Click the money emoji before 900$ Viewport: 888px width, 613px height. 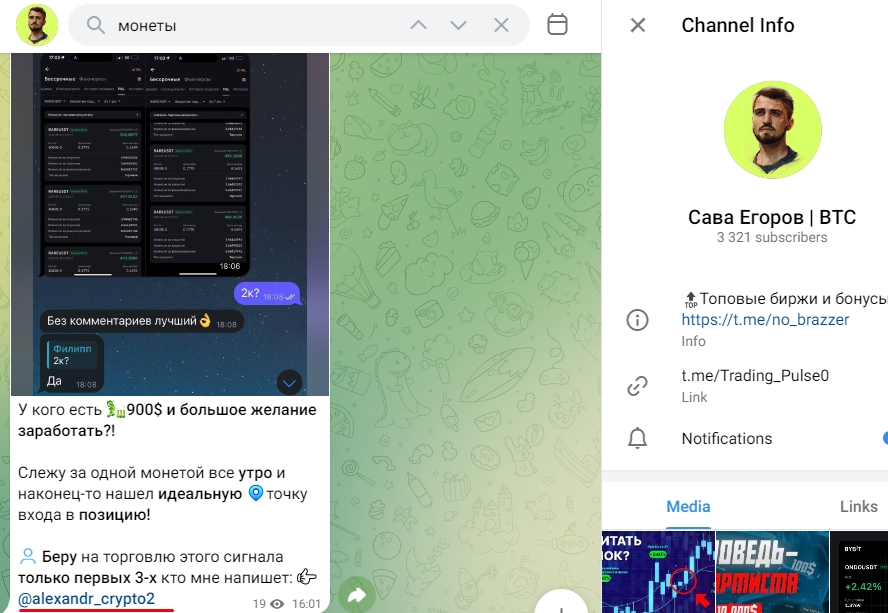click(115, 410)
